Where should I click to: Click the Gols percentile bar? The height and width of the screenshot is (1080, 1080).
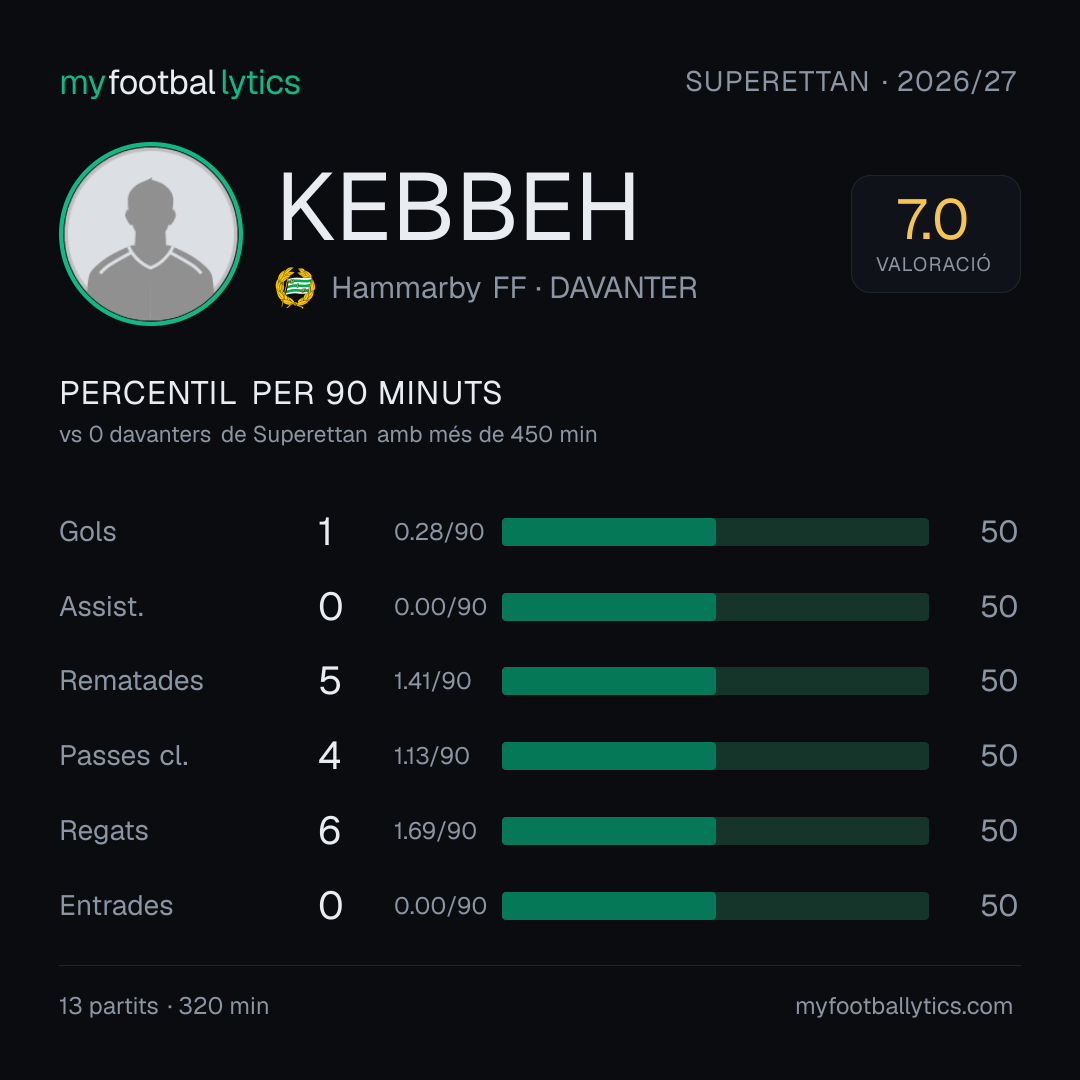tap(715, 532)
